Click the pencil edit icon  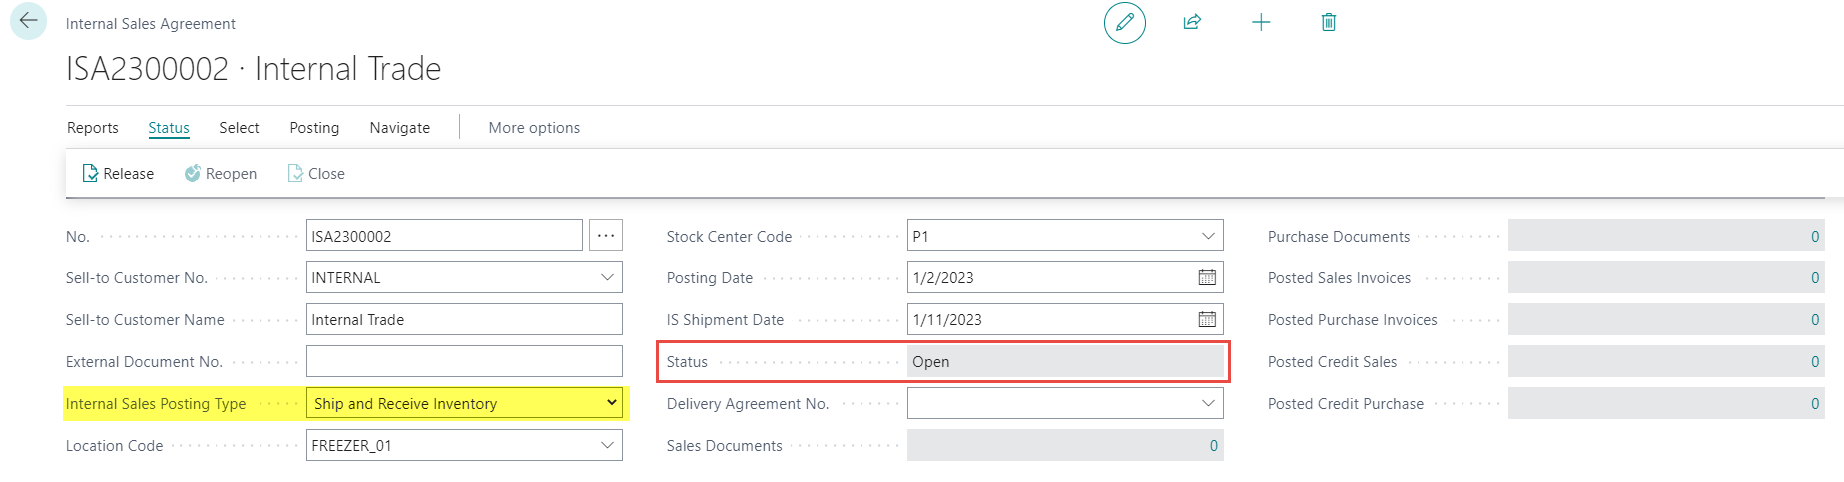point(1124,22)
